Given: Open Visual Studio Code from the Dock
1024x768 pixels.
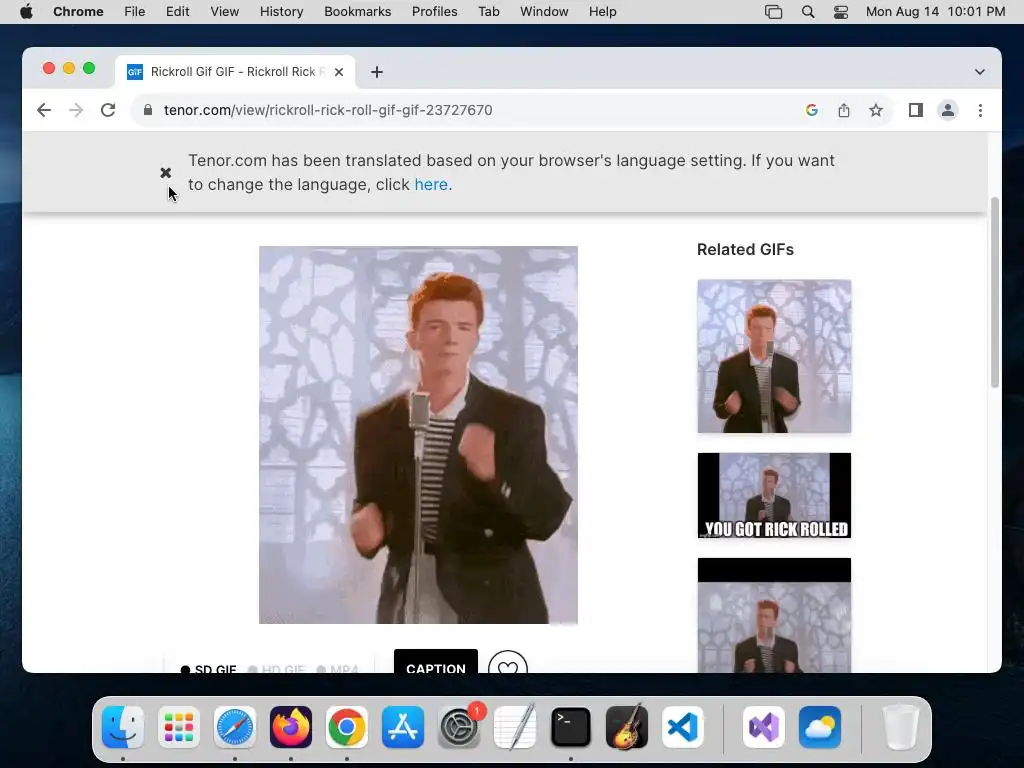Looking at the screenshot, I should tap(682, 727).
